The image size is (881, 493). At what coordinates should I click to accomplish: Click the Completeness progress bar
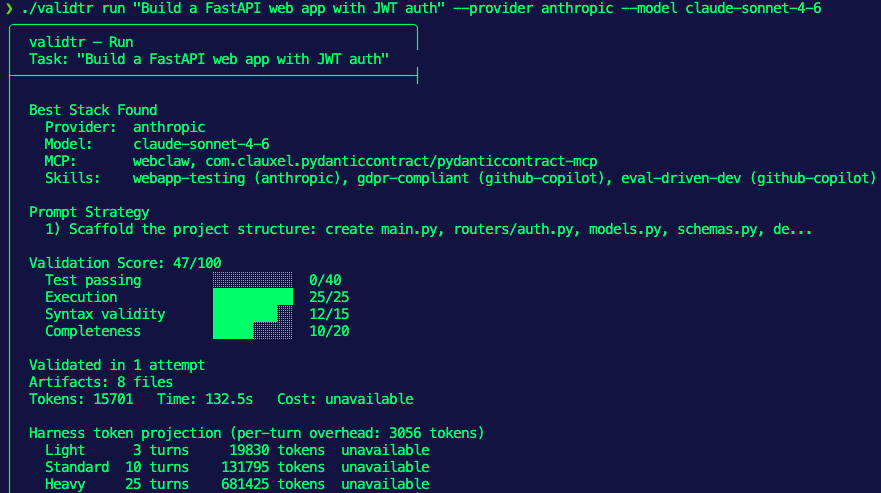click(253, 331)
